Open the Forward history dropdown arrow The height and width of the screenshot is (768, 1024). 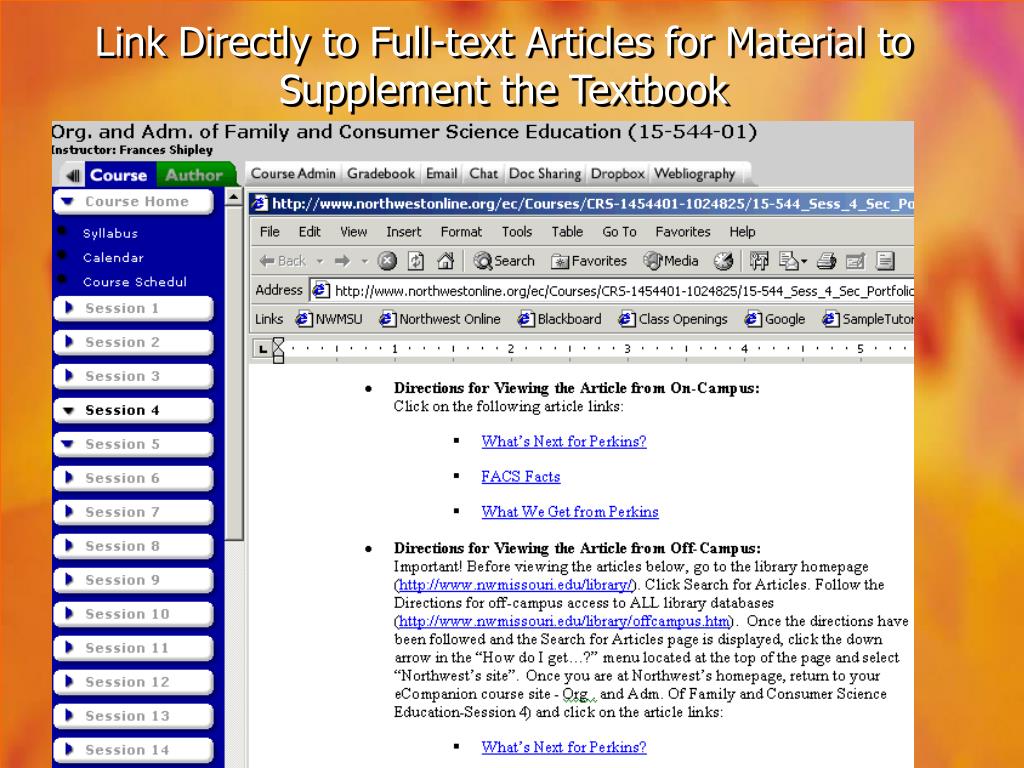(364, 261)
